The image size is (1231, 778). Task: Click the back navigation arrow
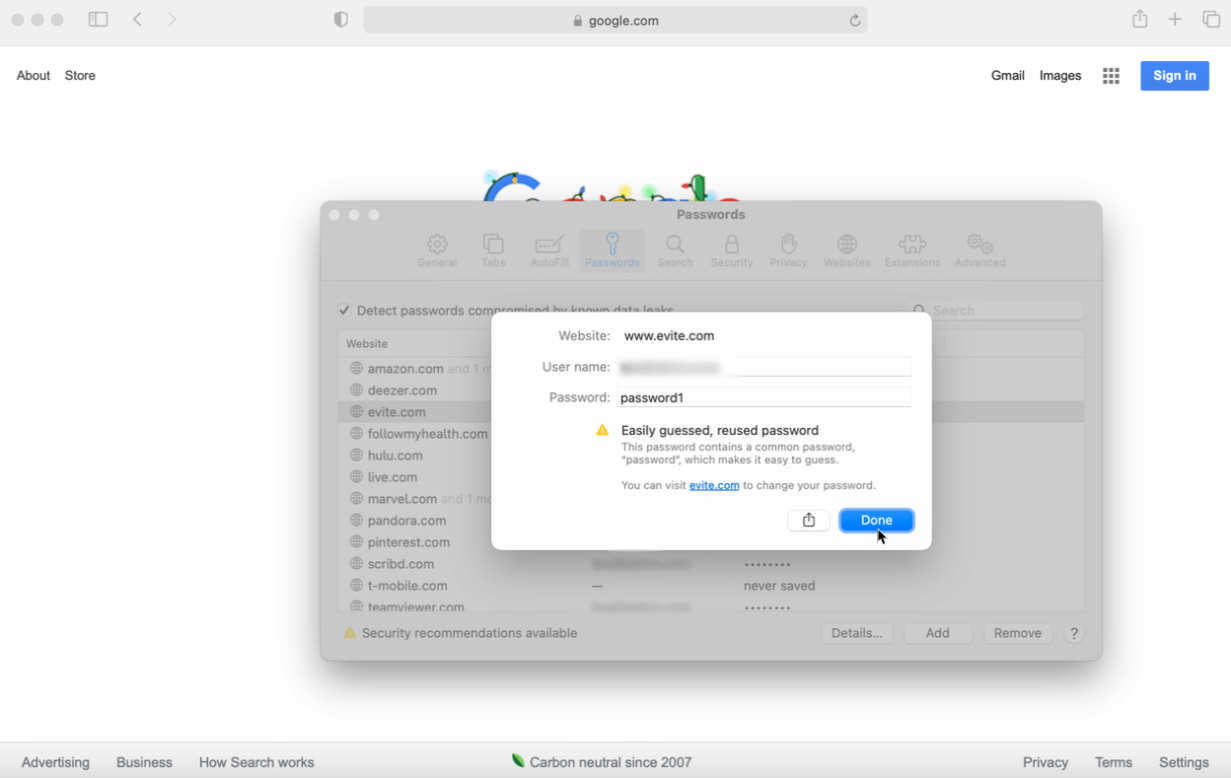[138, 20]
